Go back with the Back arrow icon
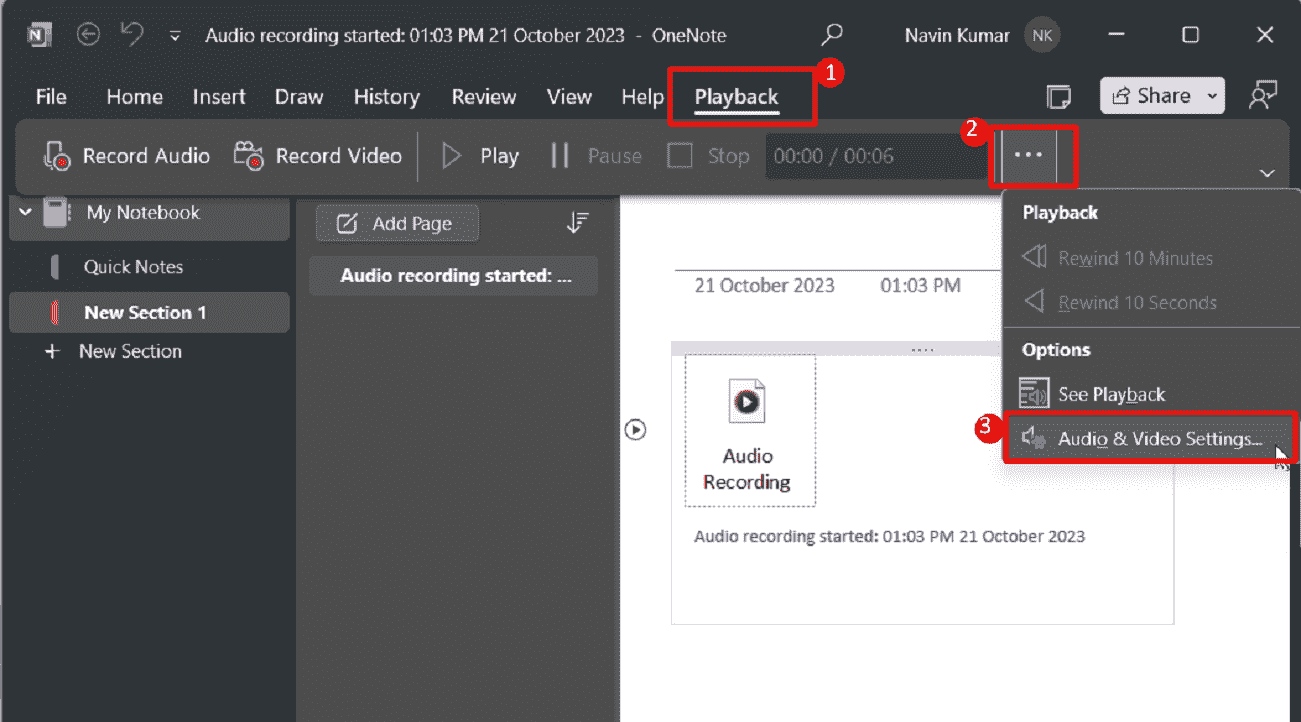This screenshot has width=1301, height=722. tap(89, 35)
